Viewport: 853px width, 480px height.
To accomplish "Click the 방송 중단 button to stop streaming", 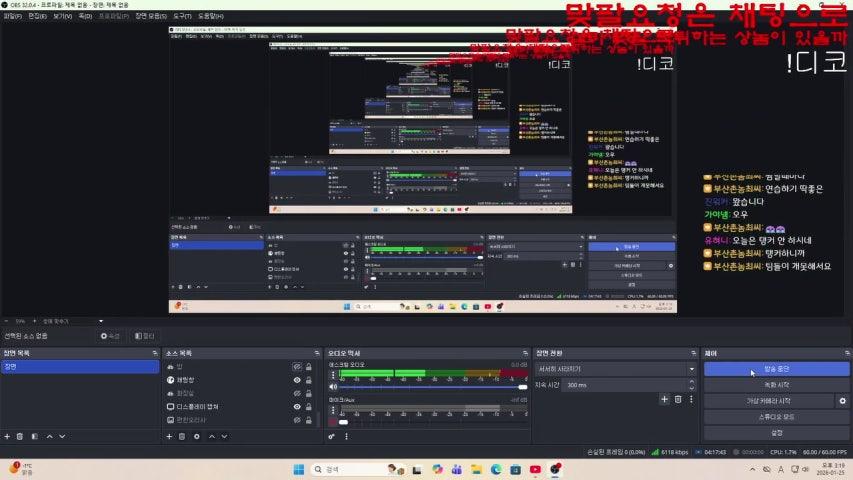I will (x=776, y=369).
